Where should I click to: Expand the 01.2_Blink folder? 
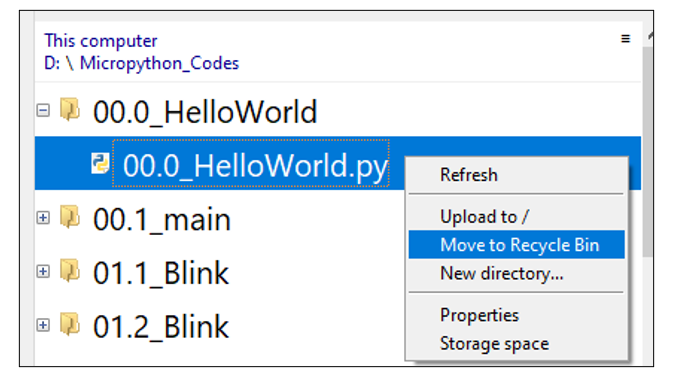click(x=43, y=325)
